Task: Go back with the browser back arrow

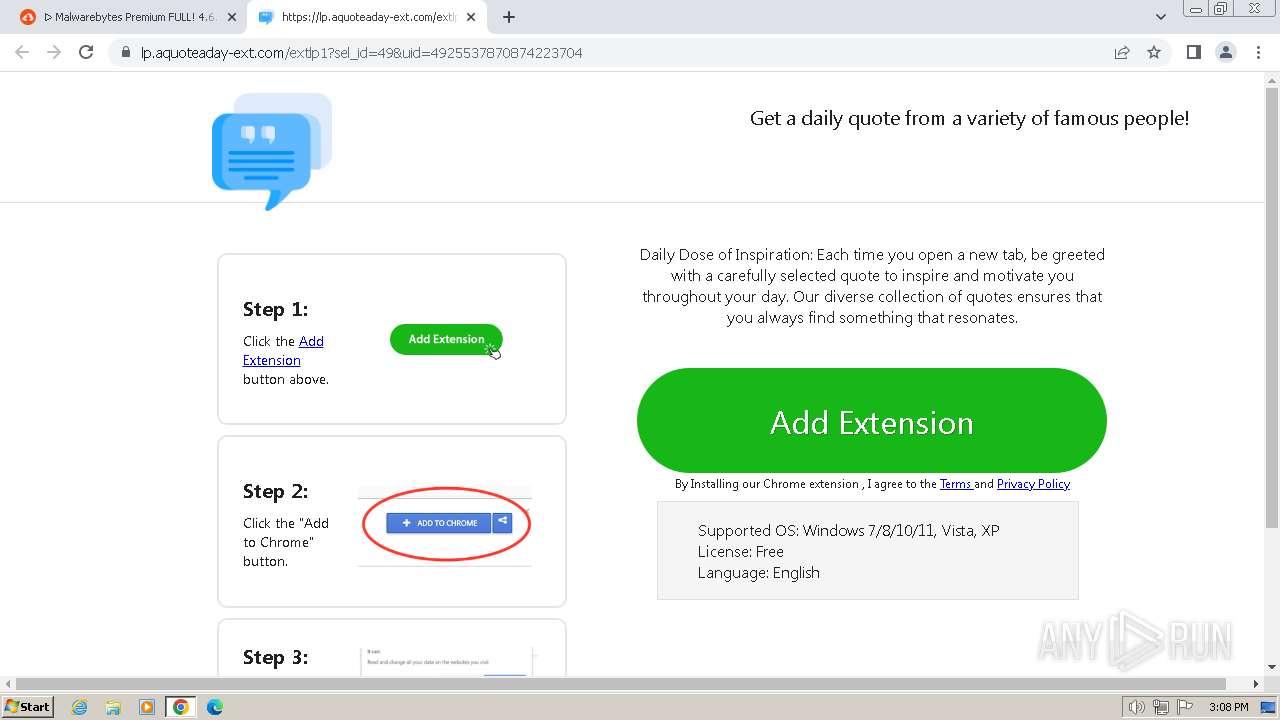Action: coord(22,52)
